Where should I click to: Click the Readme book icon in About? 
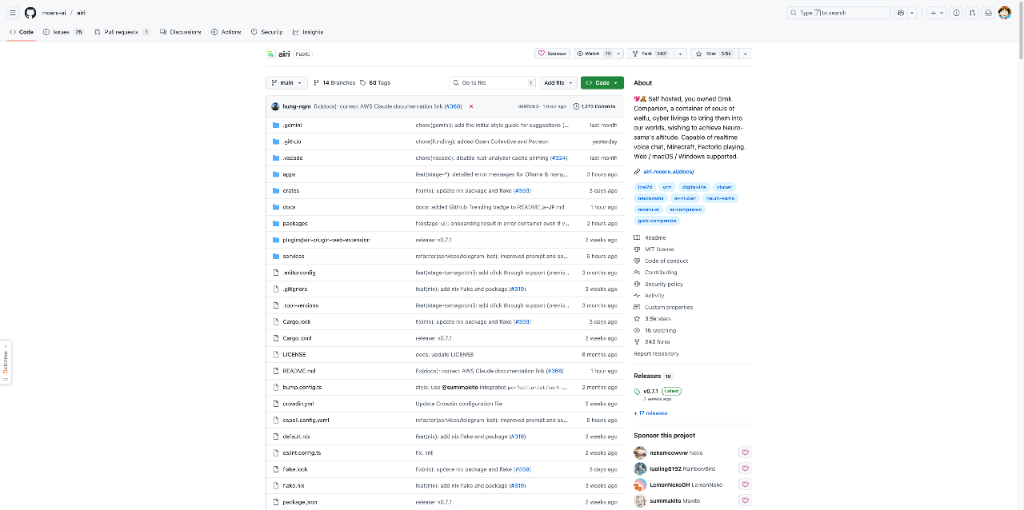(637, 238)
